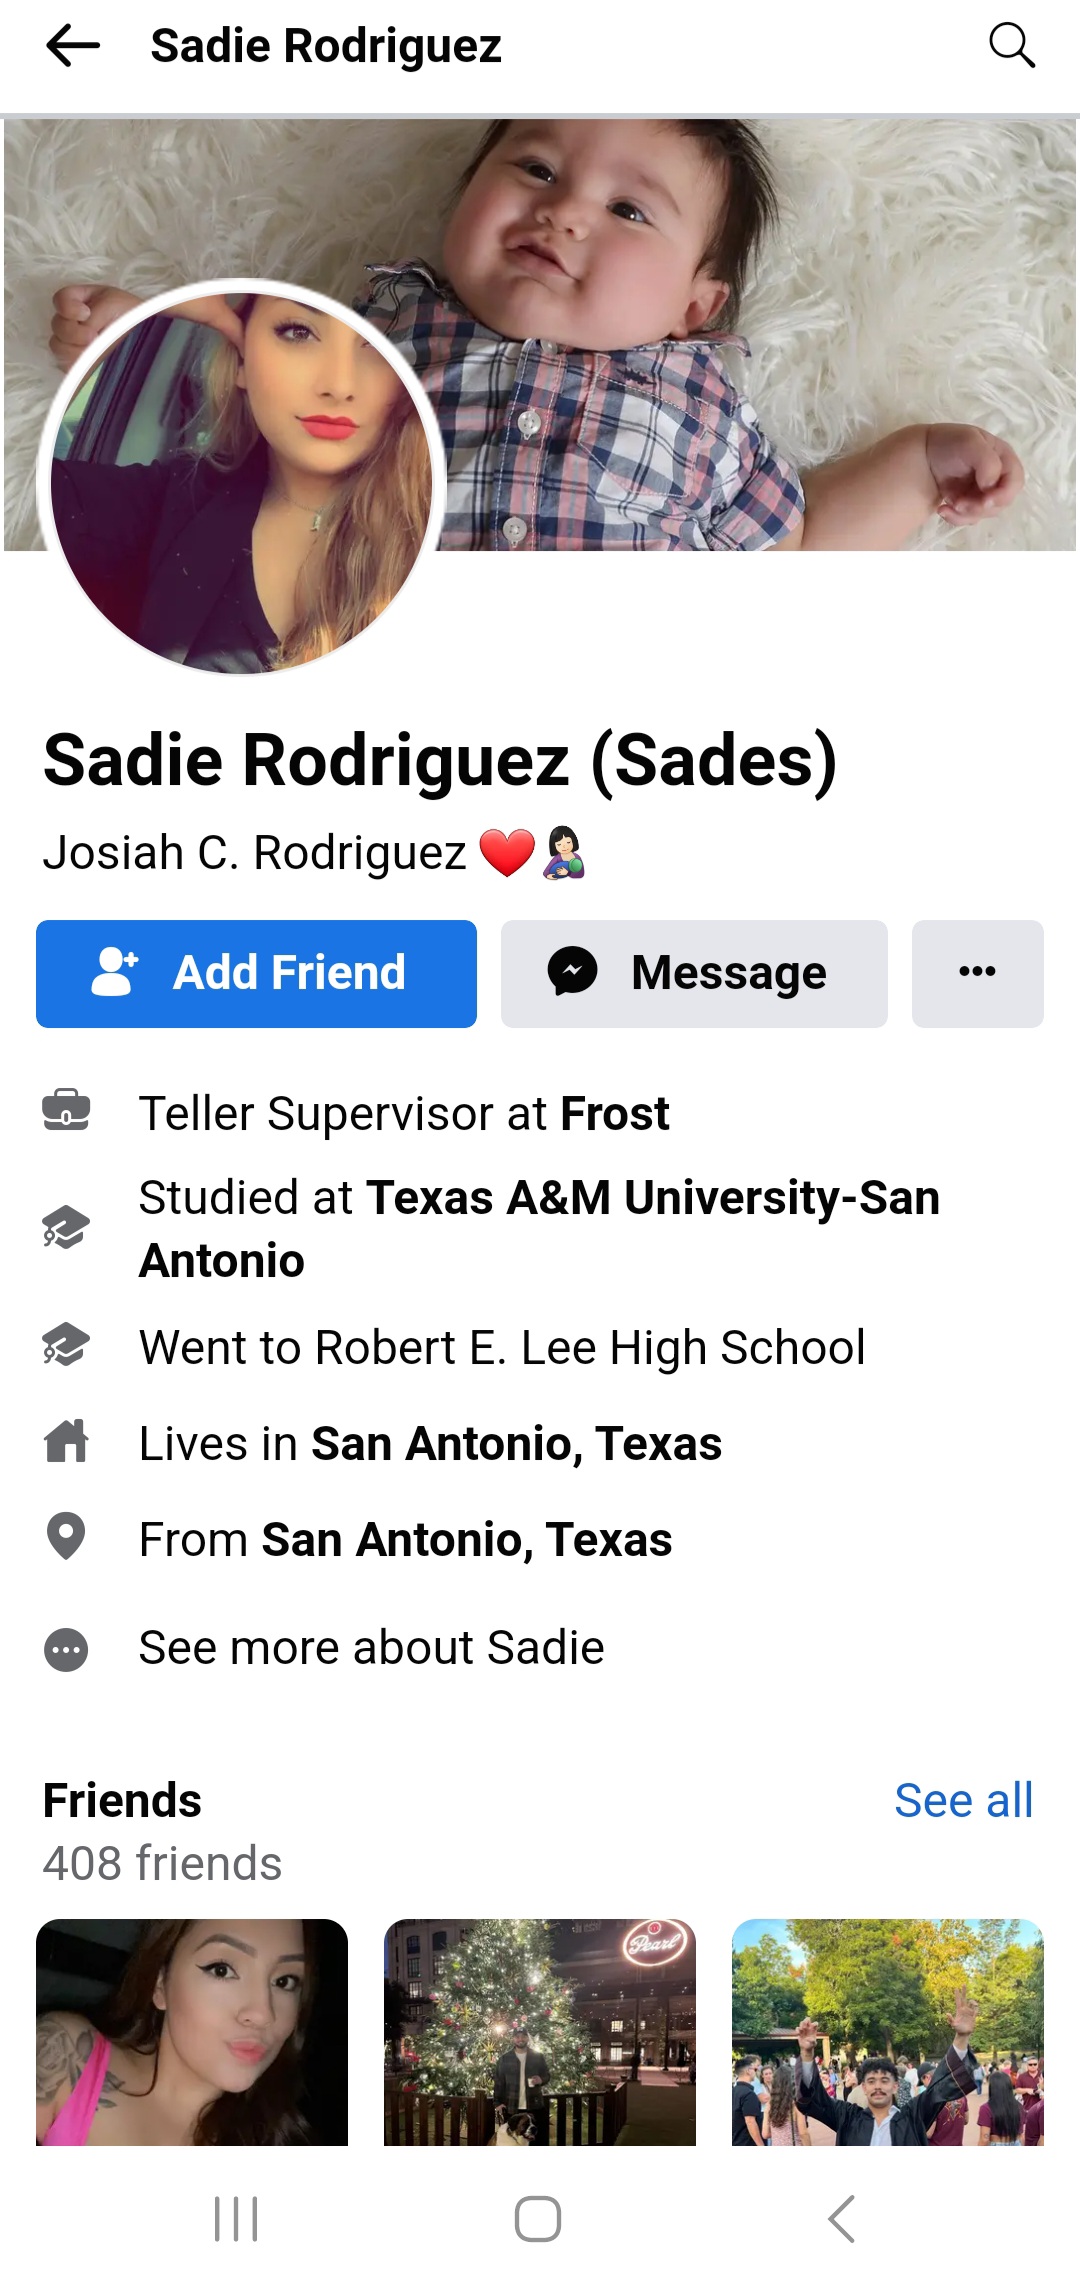Open the search magnifier icon
The height and width of the screenshot is (2290, 1080).
(1011, 46)
